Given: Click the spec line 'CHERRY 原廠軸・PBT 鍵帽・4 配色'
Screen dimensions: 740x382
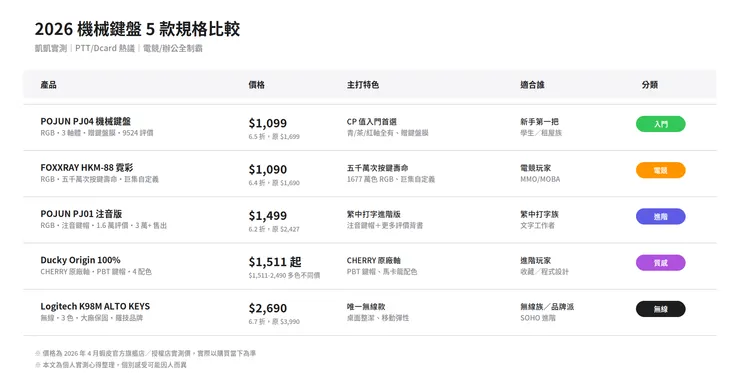Looking at the screenshot, I should (x=96, y=272).
